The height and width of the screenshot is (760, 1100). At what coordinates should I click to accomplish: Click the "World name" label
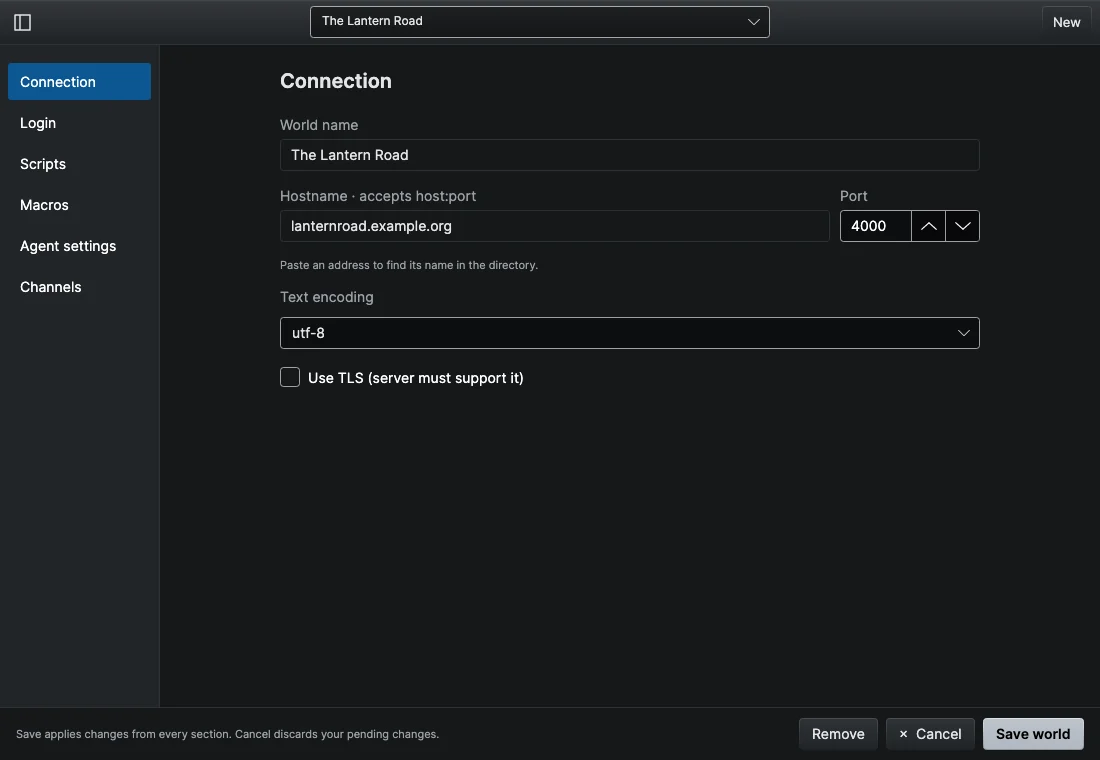[319, 125]
